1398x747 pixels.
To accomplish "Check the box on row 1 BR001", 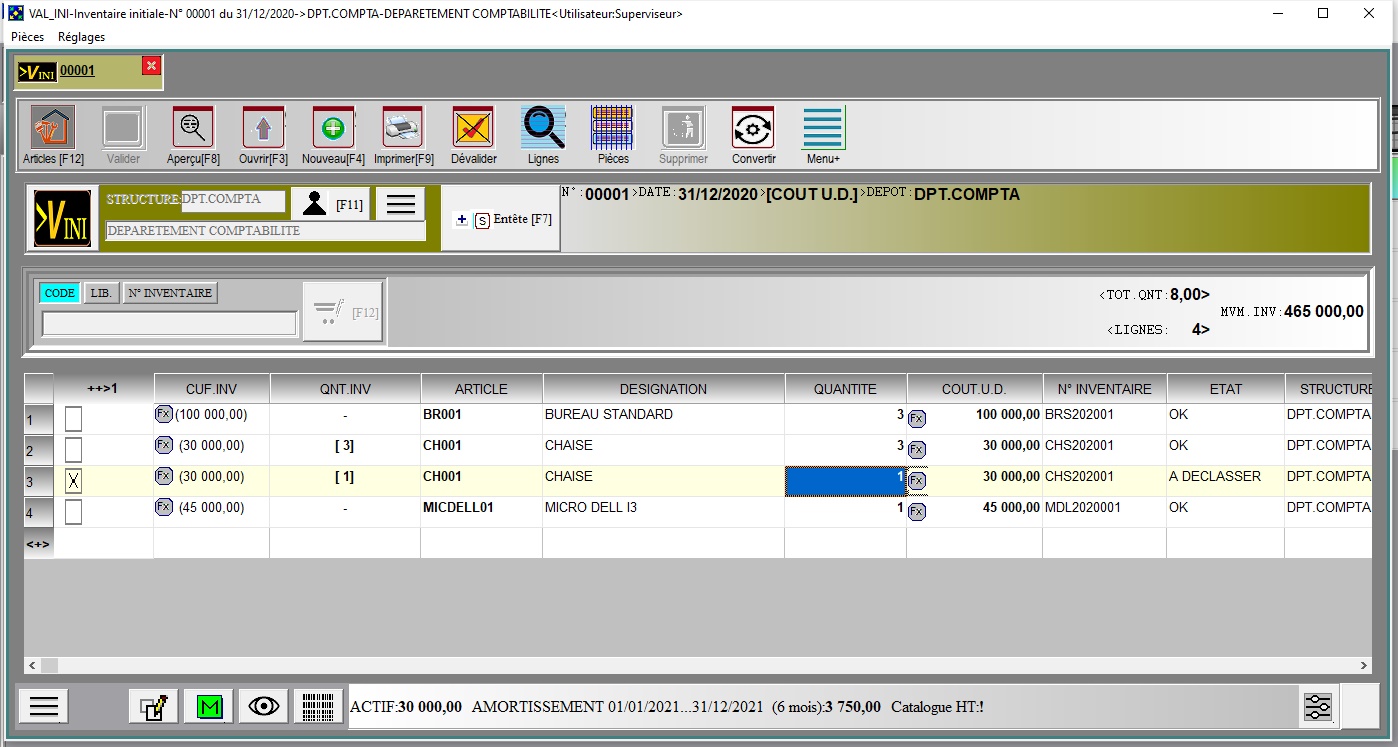I will pos(73,419).
